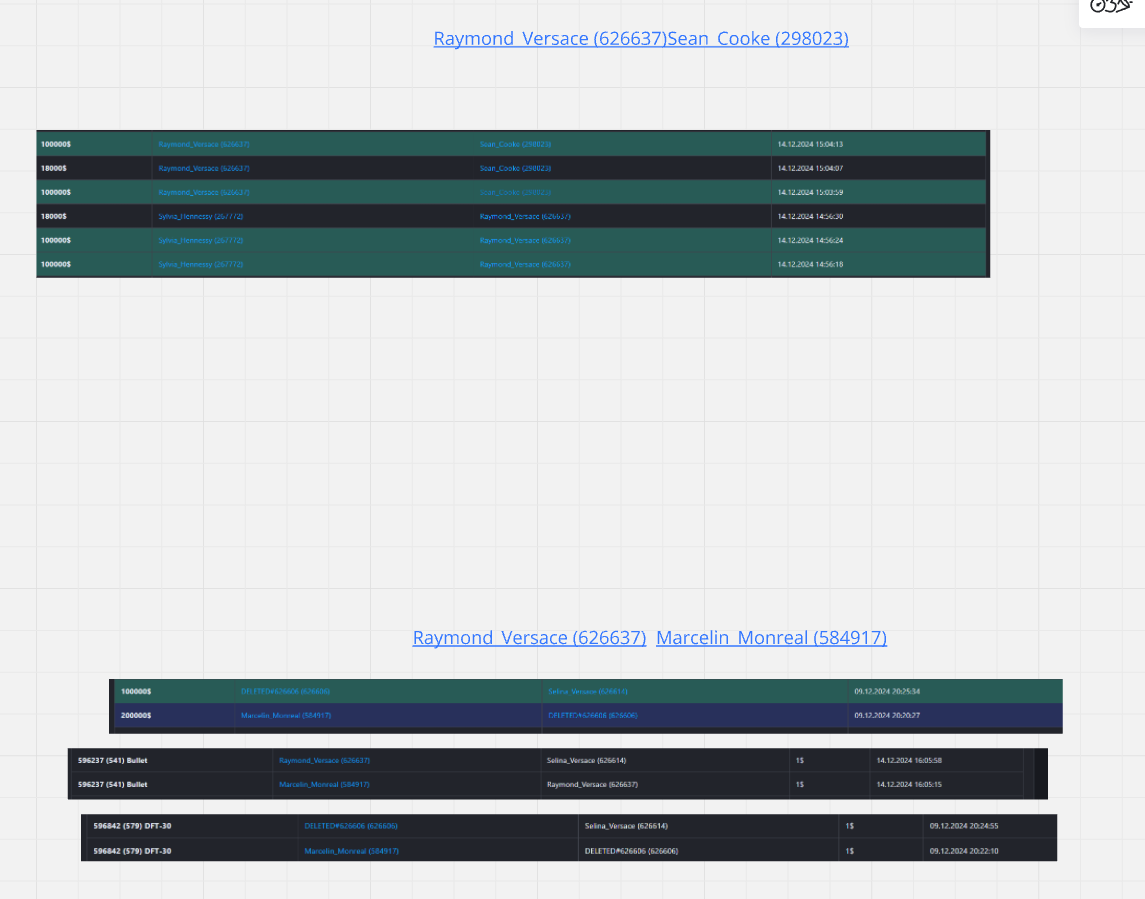Screen dimensions: 1145x899
Task: Click Sean_Cooke in the 15:03:59 row
Action: tap(515, 192)
